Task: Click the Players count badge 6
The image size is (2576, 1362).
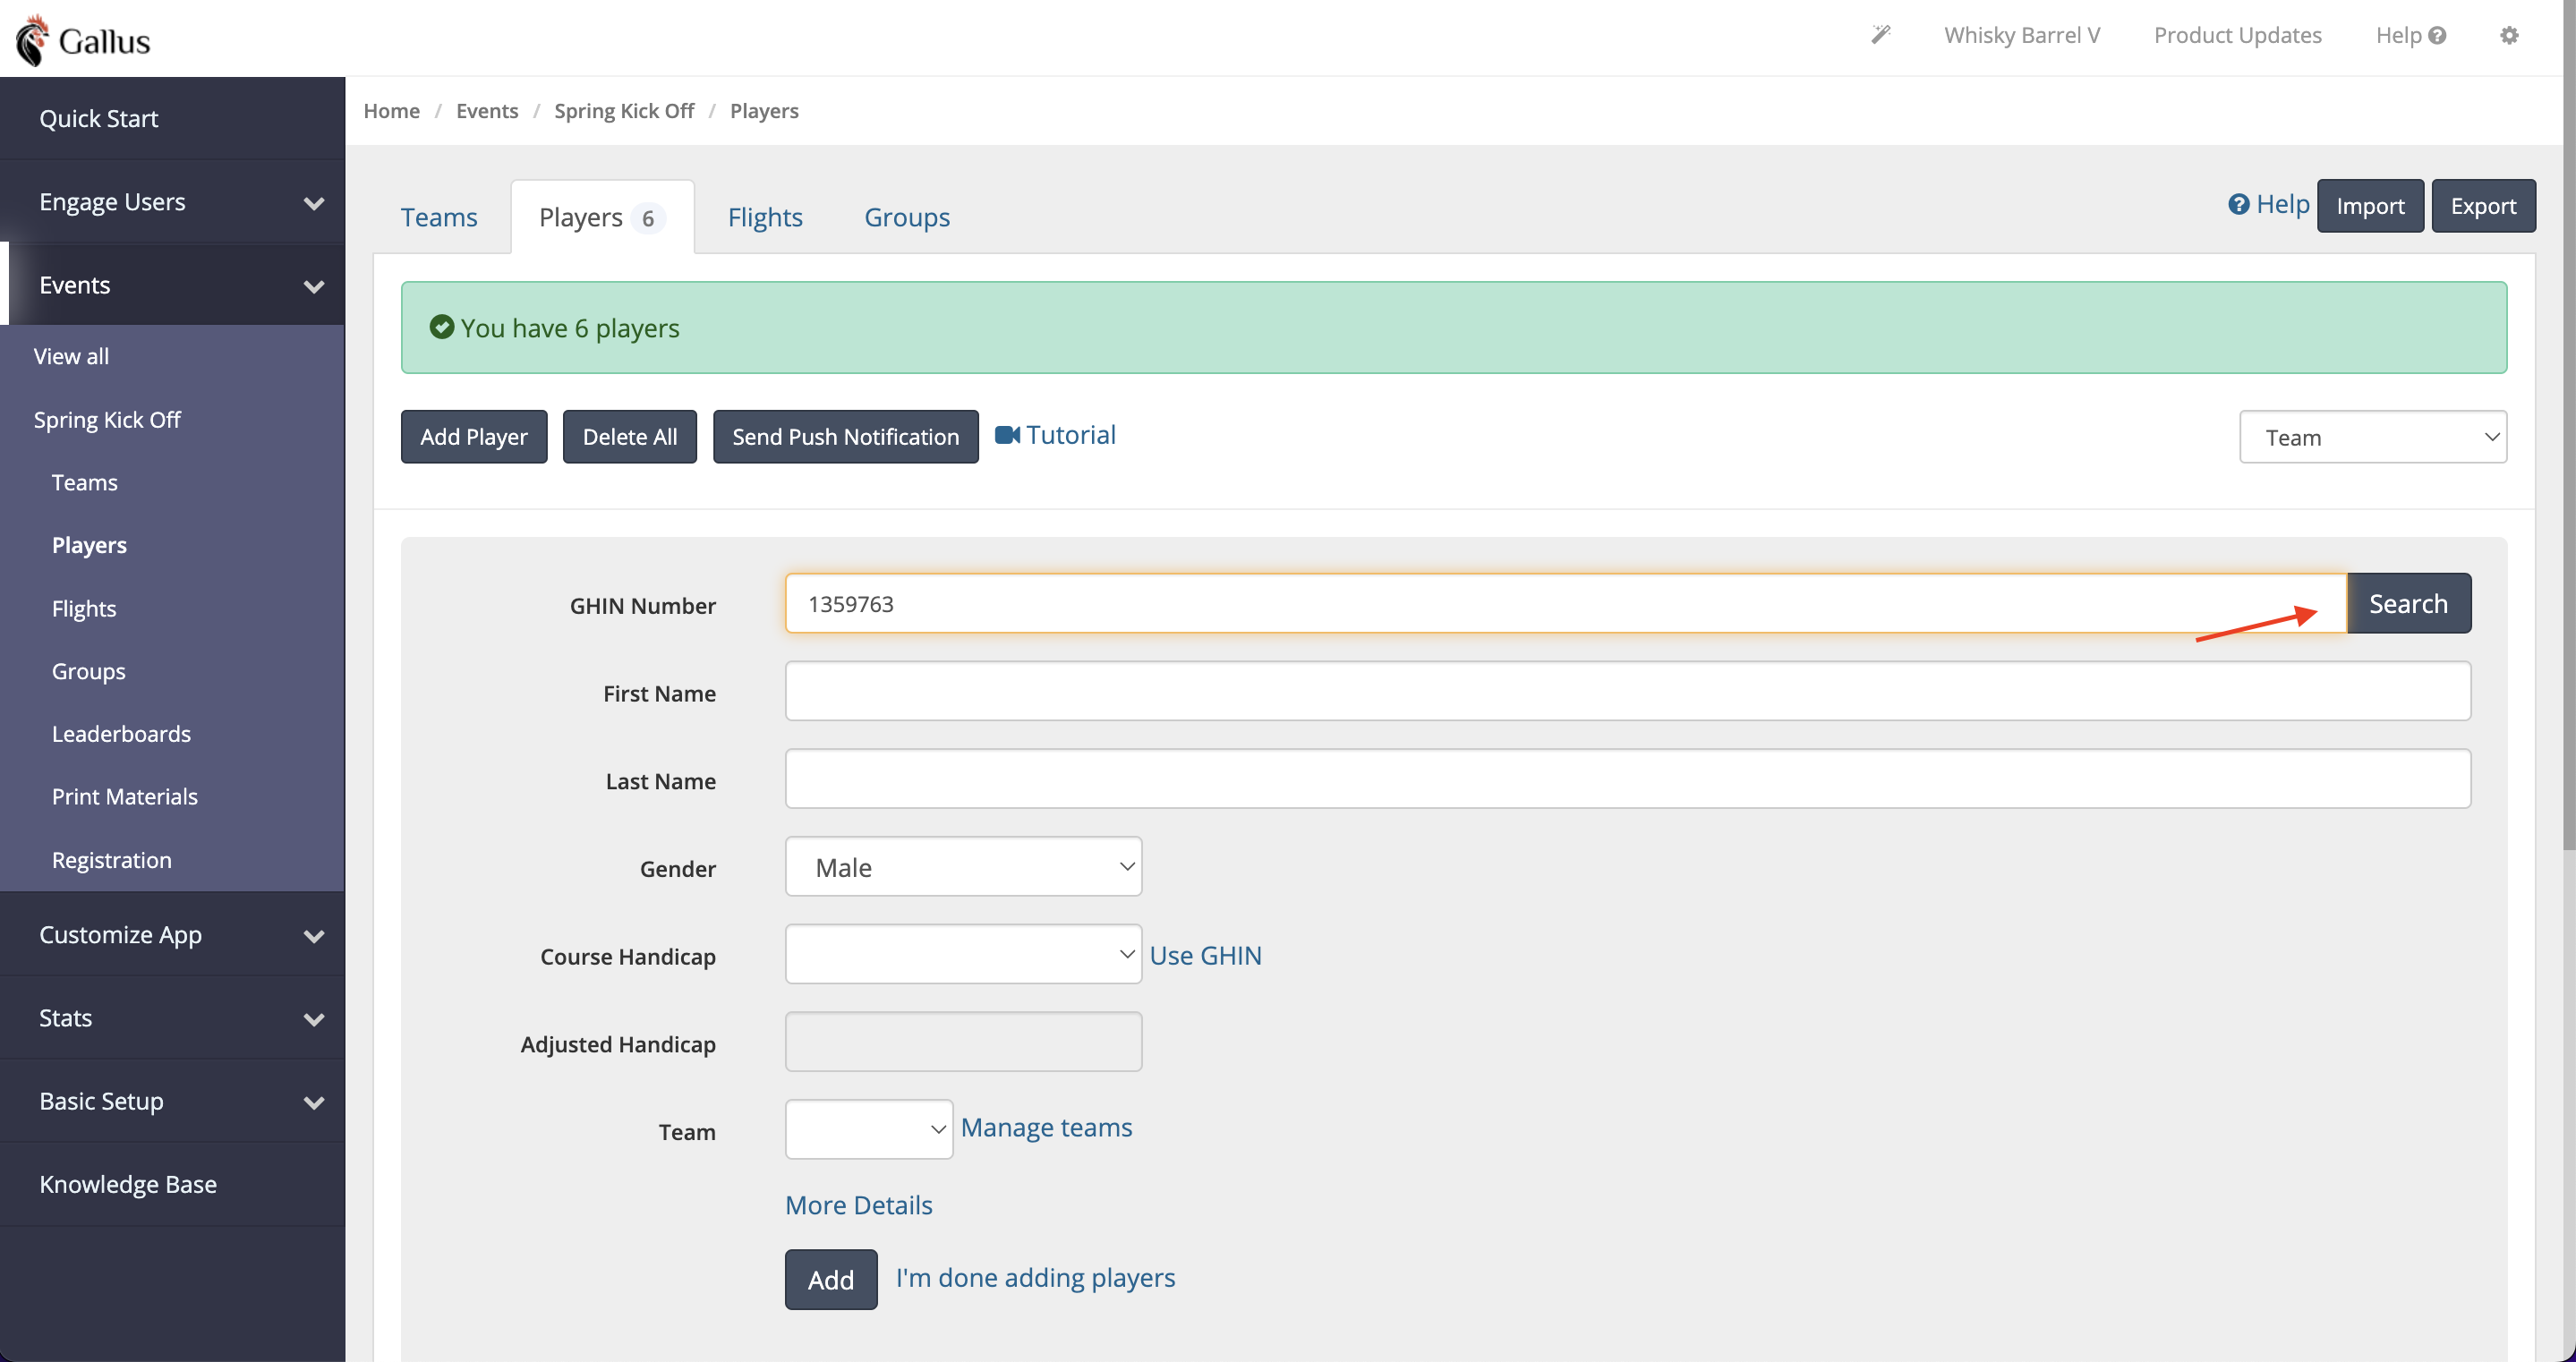Action: [x=648, y=218]
